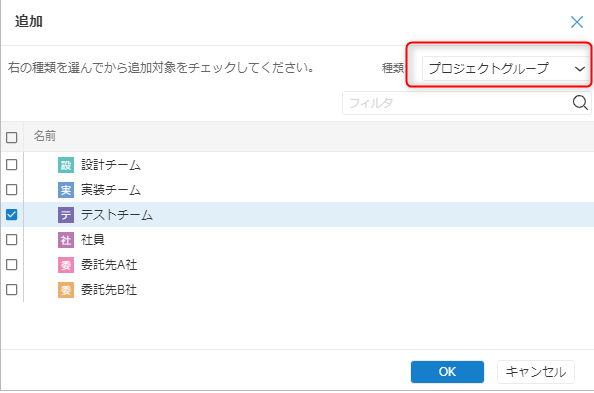Viewport: 594px width, 393px height.
Task: Click the 実装チーム blue group icon
Action: tap(66, 190)
